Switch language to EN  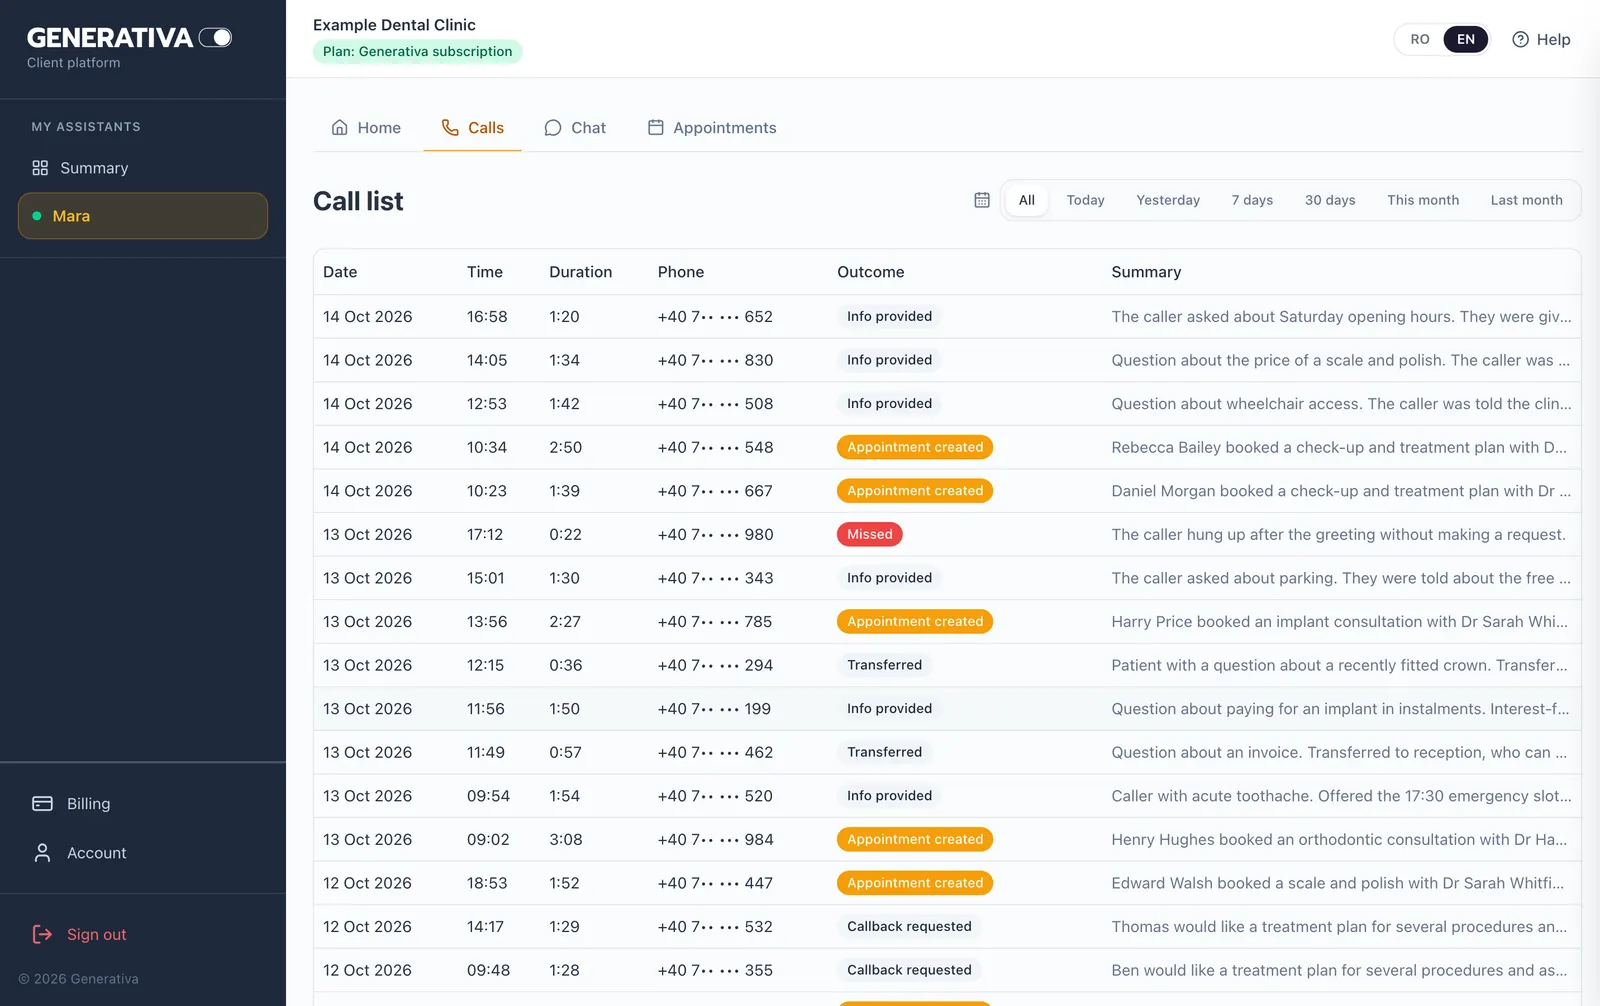(x=1466, y=39)
